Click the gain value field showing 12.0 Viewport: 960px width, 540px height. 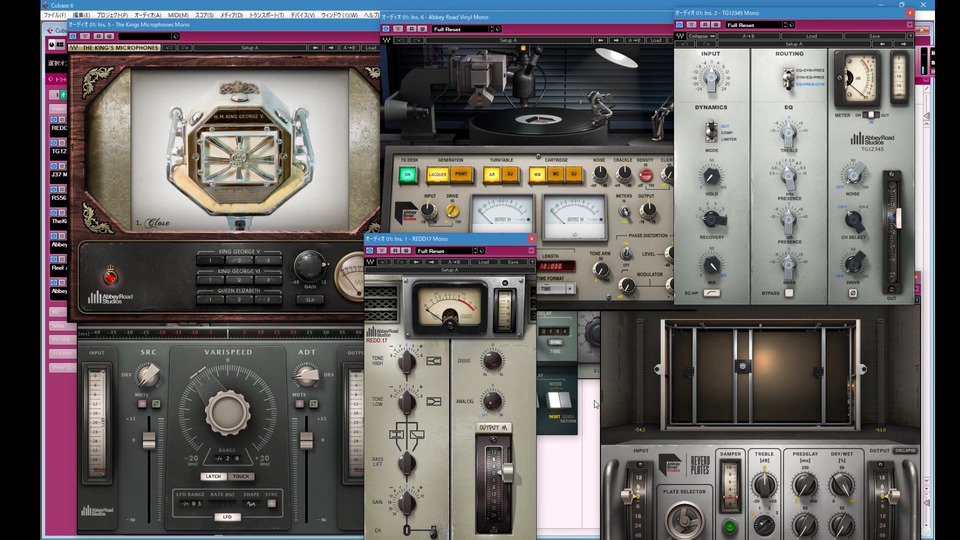coord(310,300)
